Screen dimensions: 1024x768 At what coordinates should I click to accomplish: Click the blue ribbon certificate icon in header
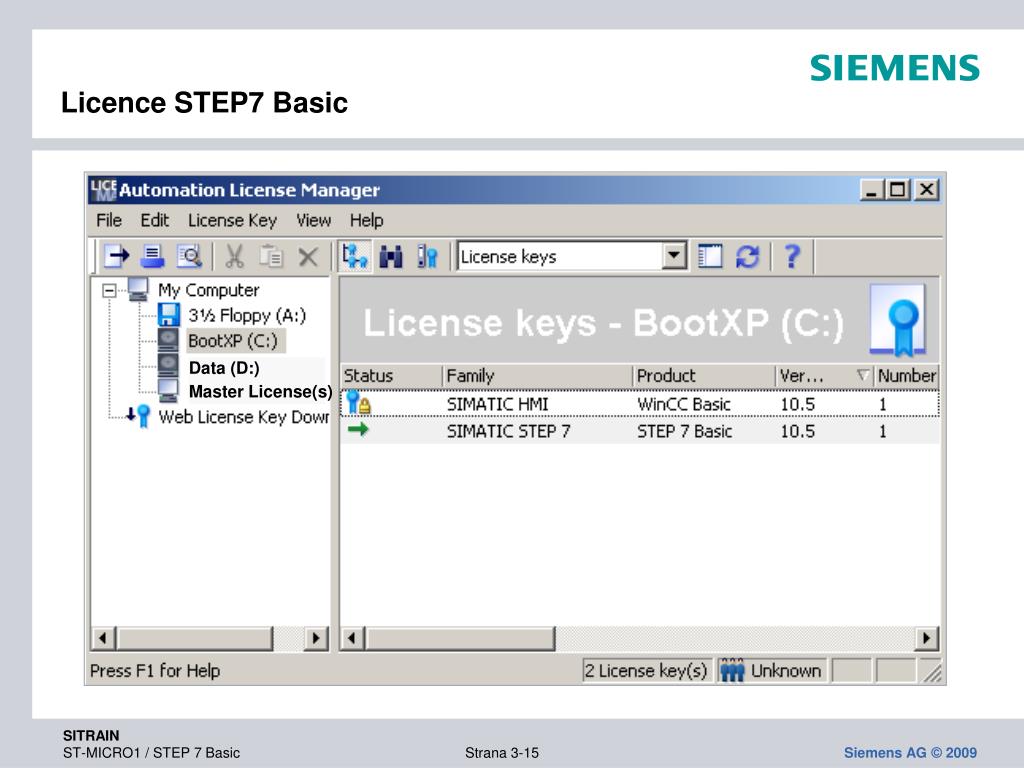coord(899,320)
